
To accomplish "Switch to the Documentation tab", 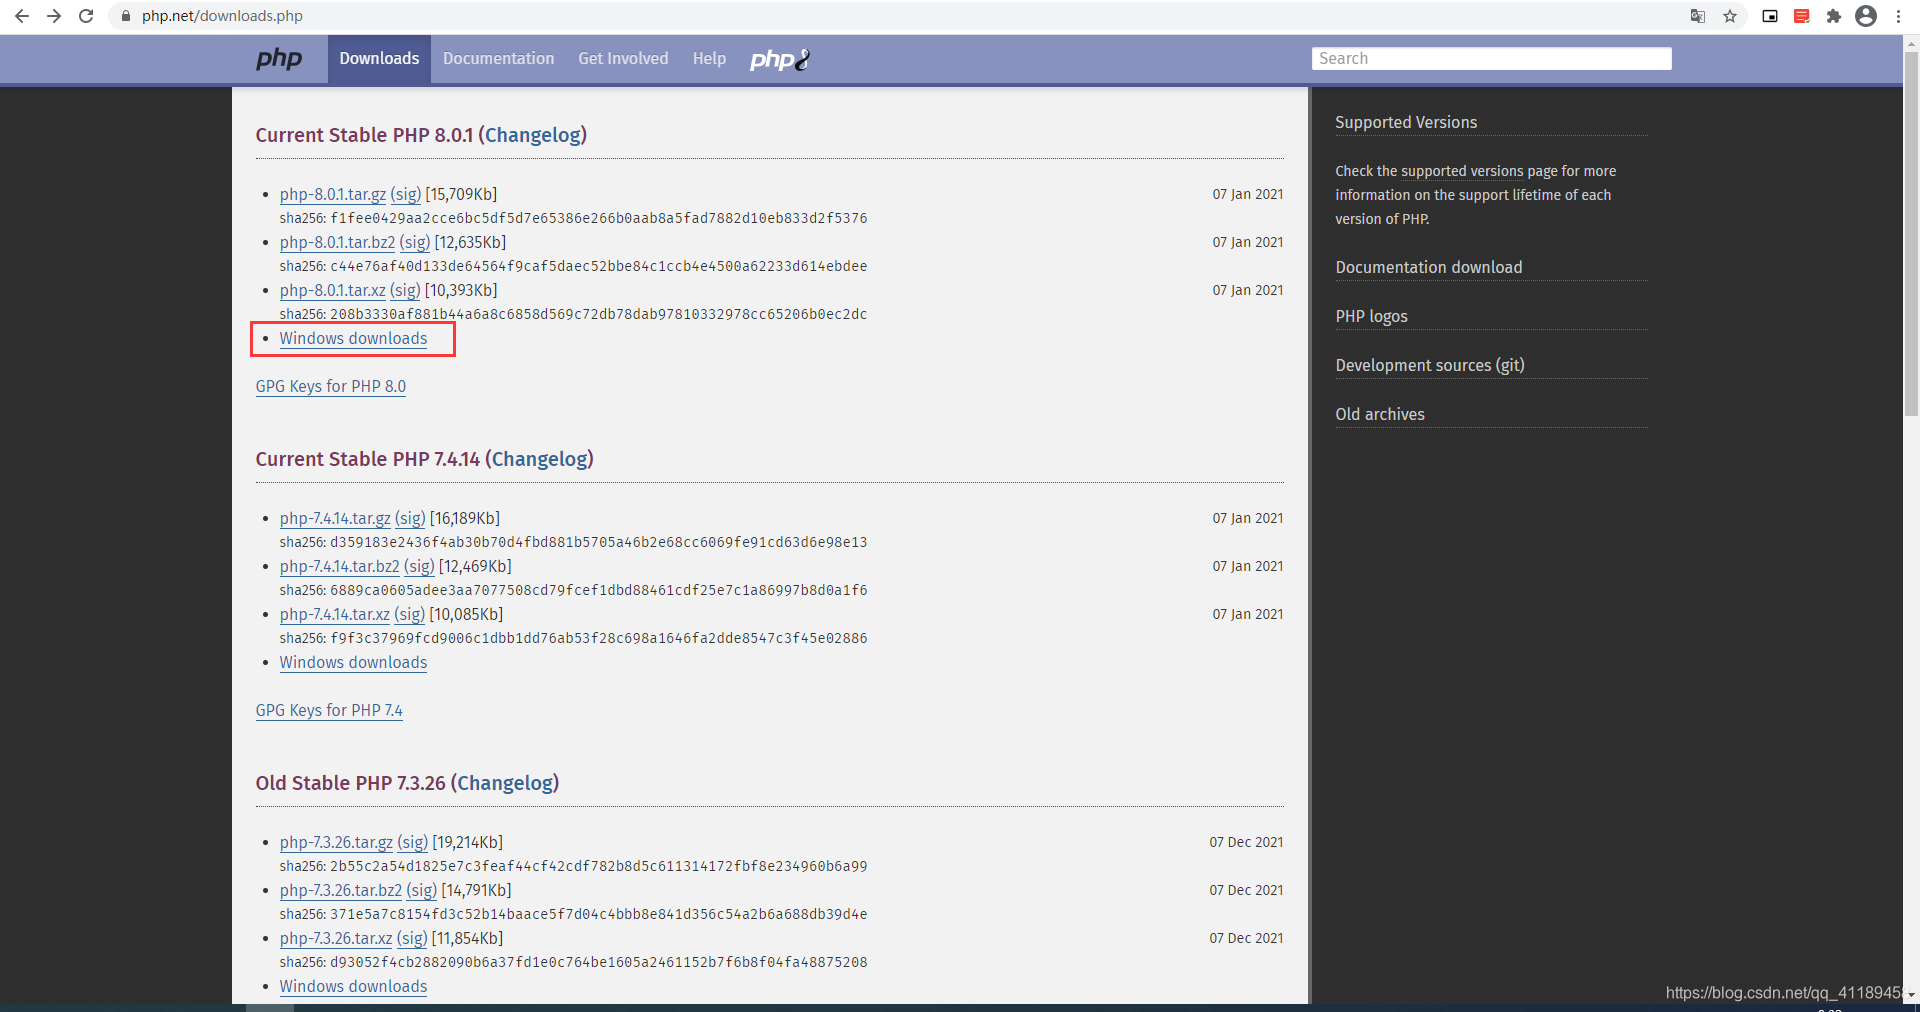I will tap(498, 58).
